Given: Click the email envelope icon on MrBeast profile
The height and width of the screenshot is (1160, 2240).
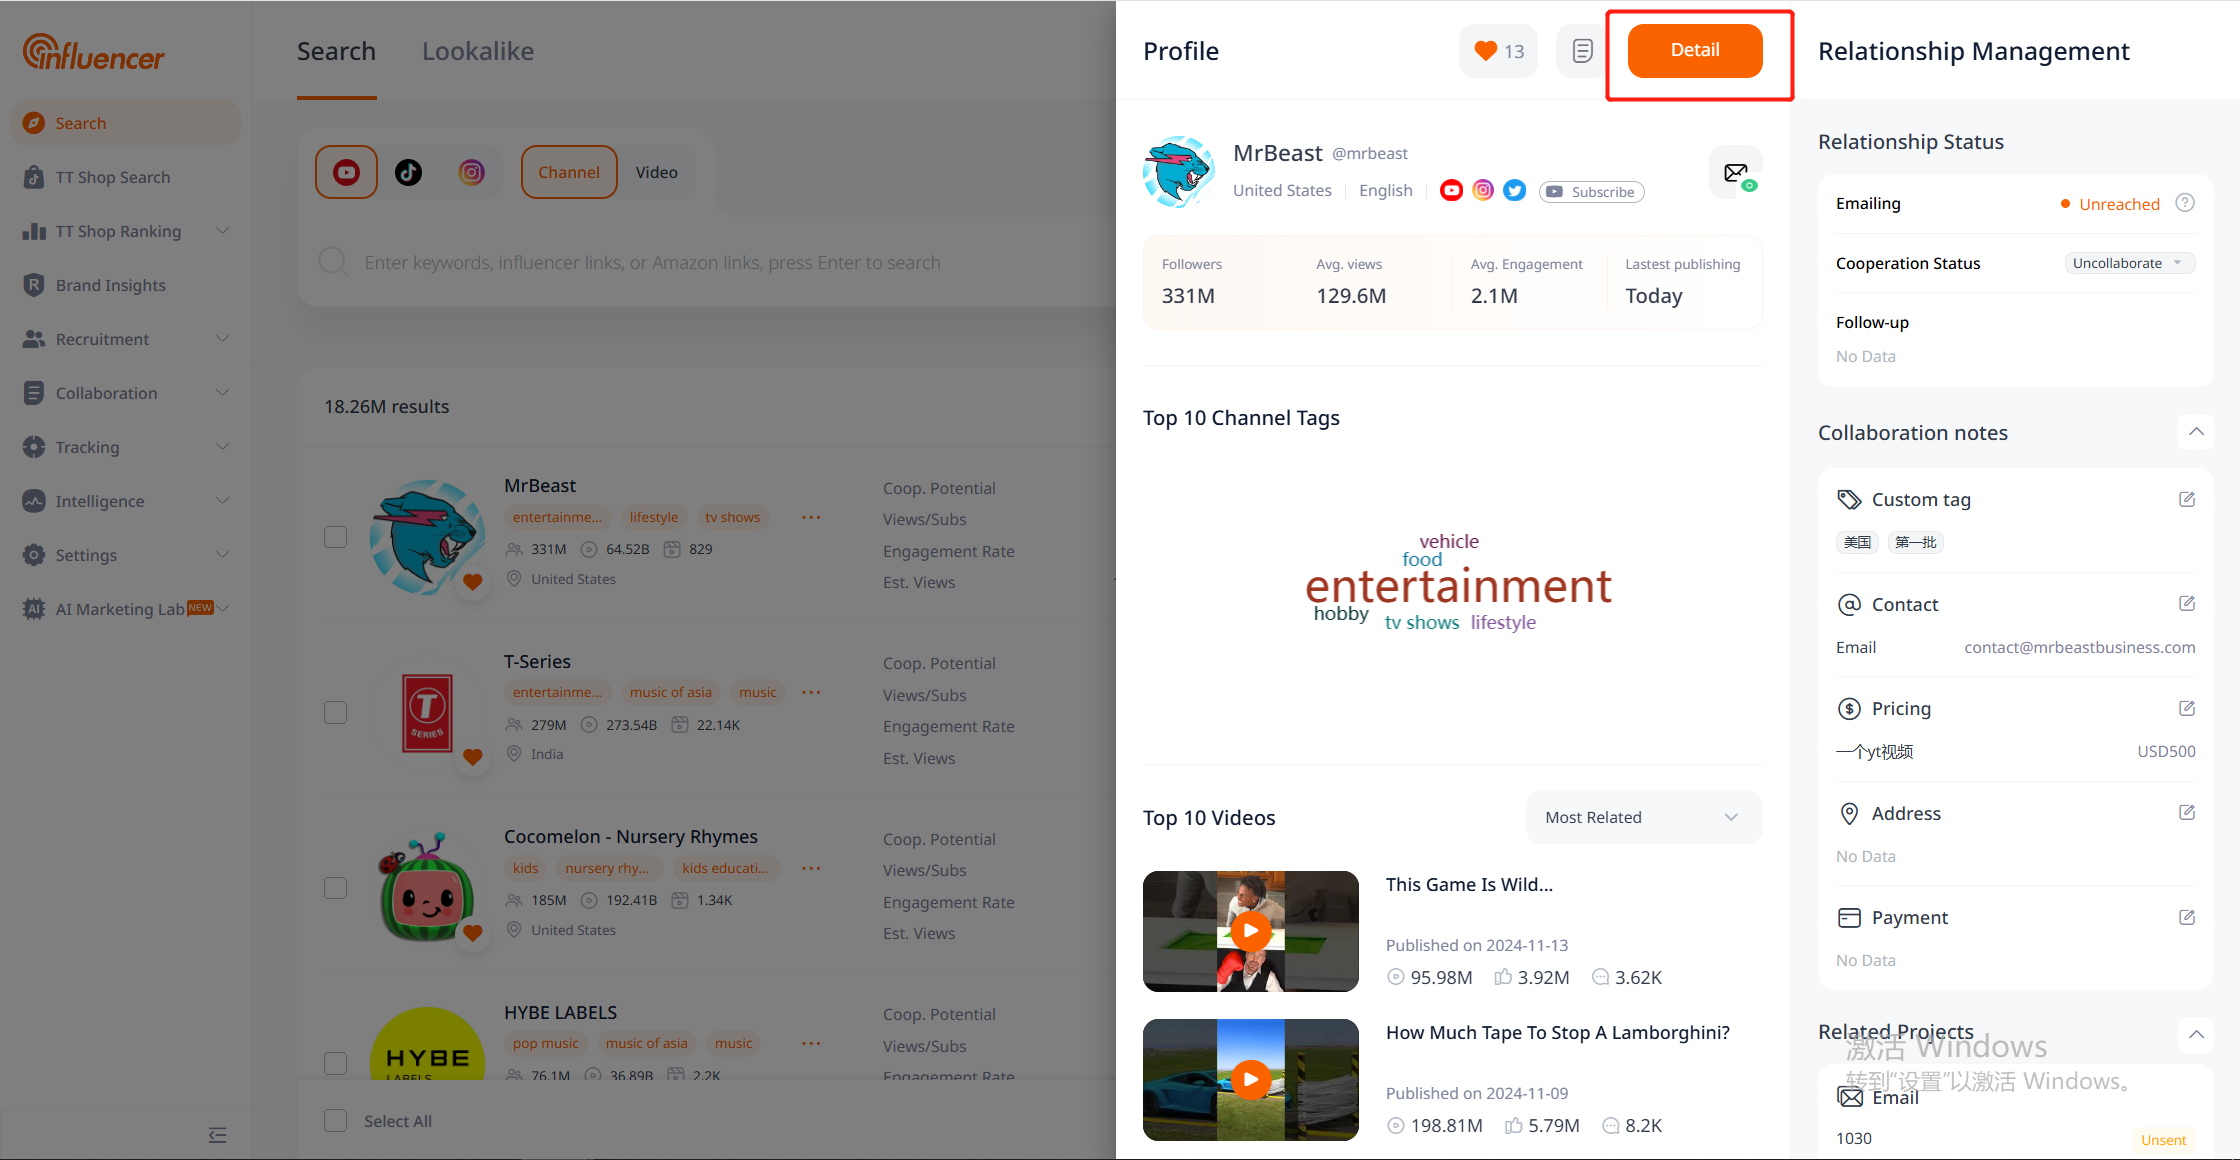Looking at the screenshot, I should point(1736,173).
